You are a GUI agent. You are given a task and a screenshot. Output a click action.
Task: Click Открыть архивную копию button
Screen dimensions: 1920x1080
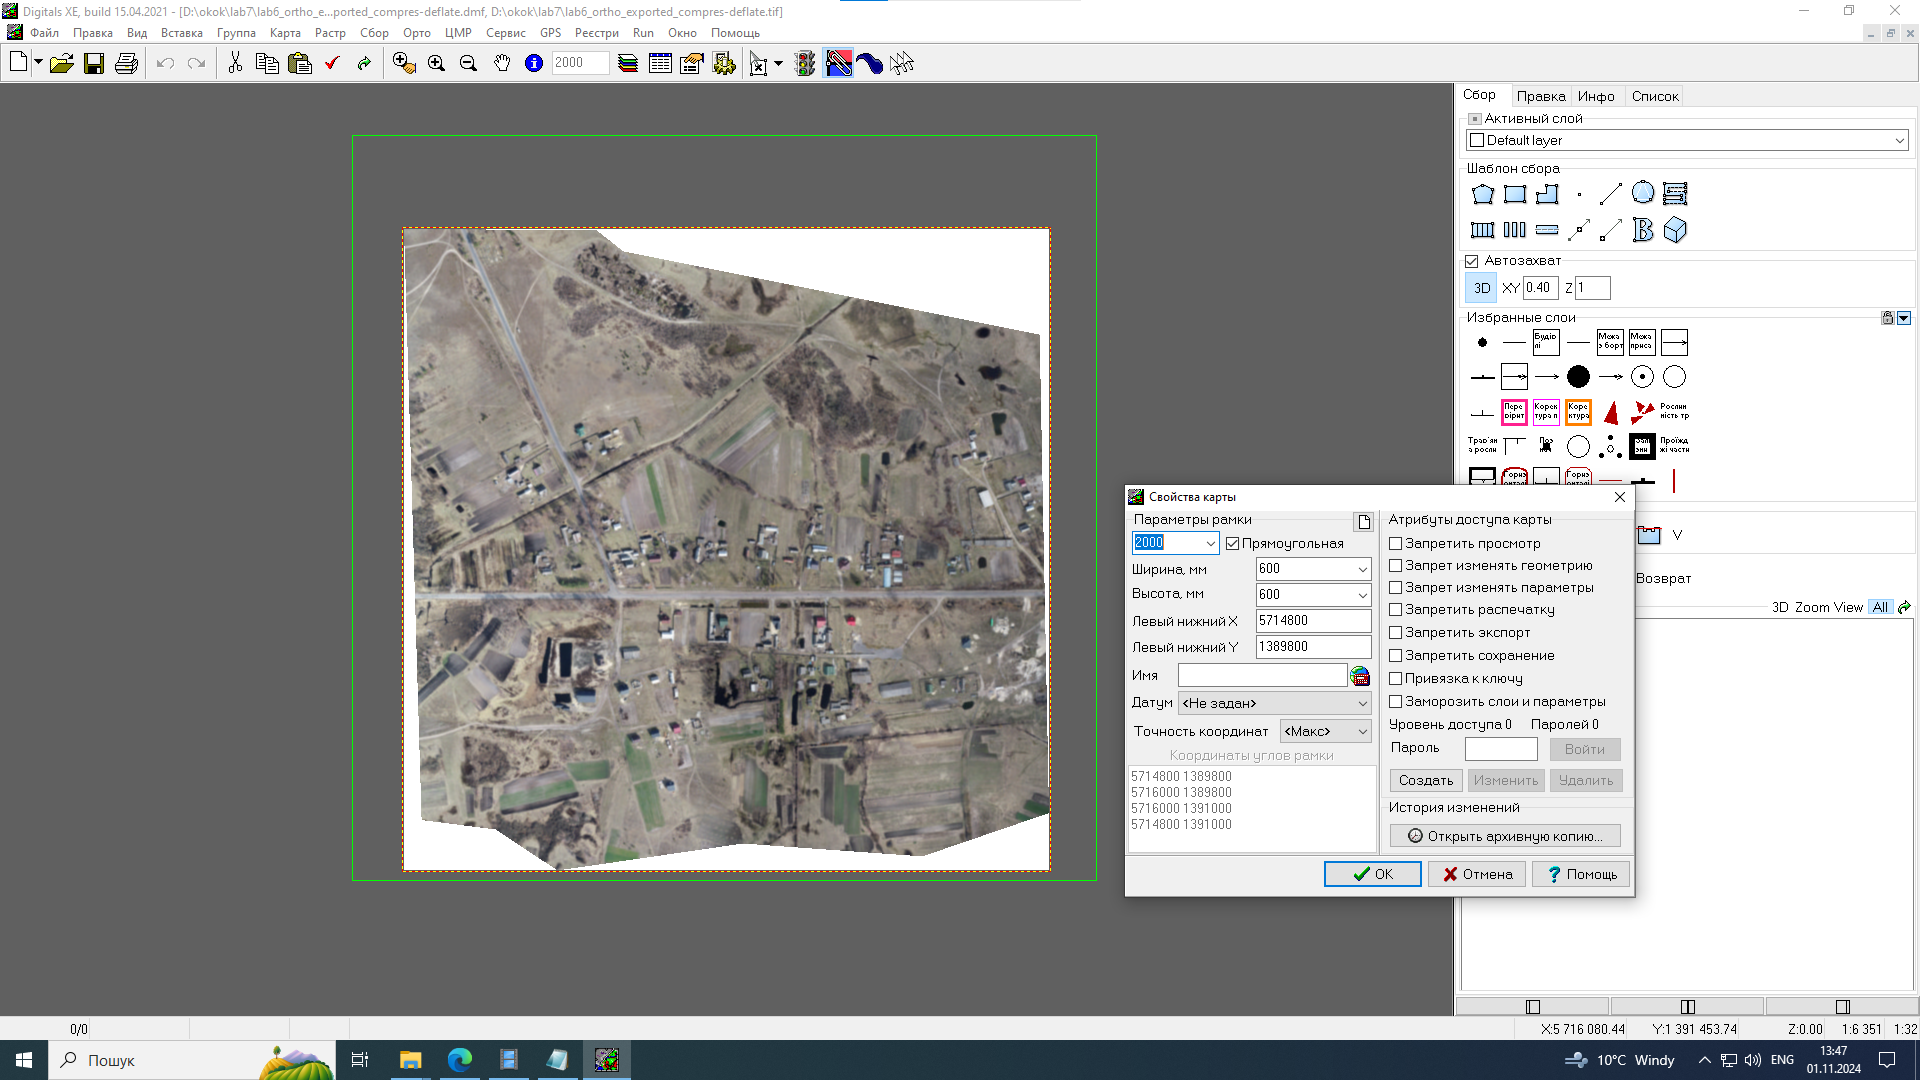pyautogui.click(x=1505, y=836)
